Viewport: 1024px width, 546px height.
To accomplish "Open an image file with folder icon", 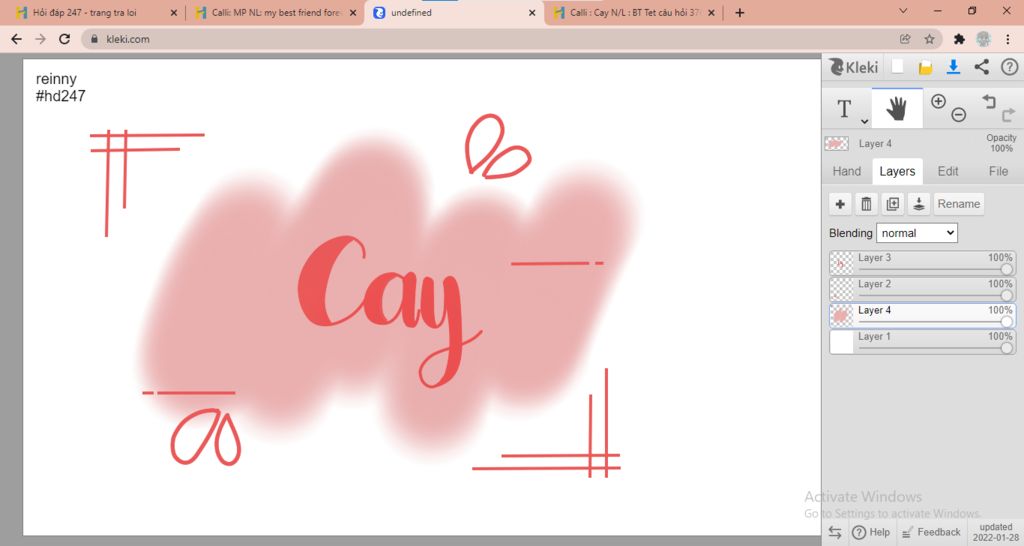I will 925,67.
